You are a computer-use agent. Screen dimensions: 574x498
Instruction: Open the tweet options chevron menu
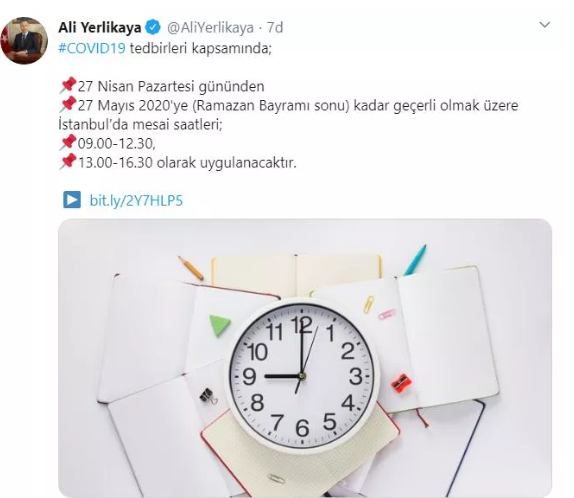[545, 25]
